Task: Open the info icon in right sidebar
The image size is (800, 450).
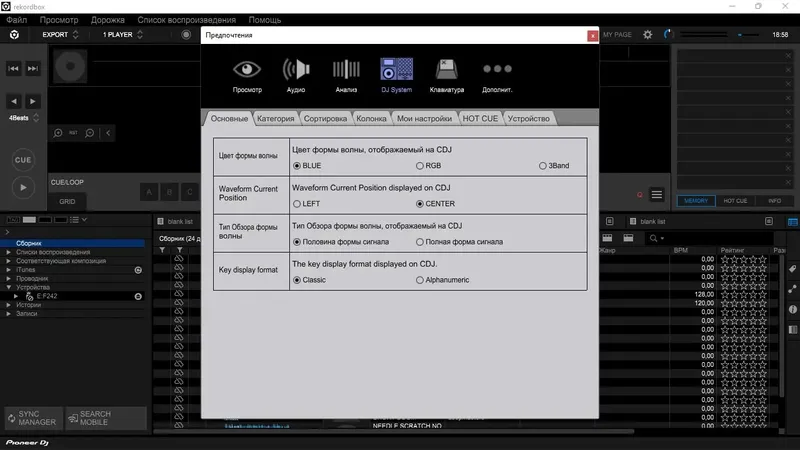Action: pyautogui.click(x=792, y=309)
